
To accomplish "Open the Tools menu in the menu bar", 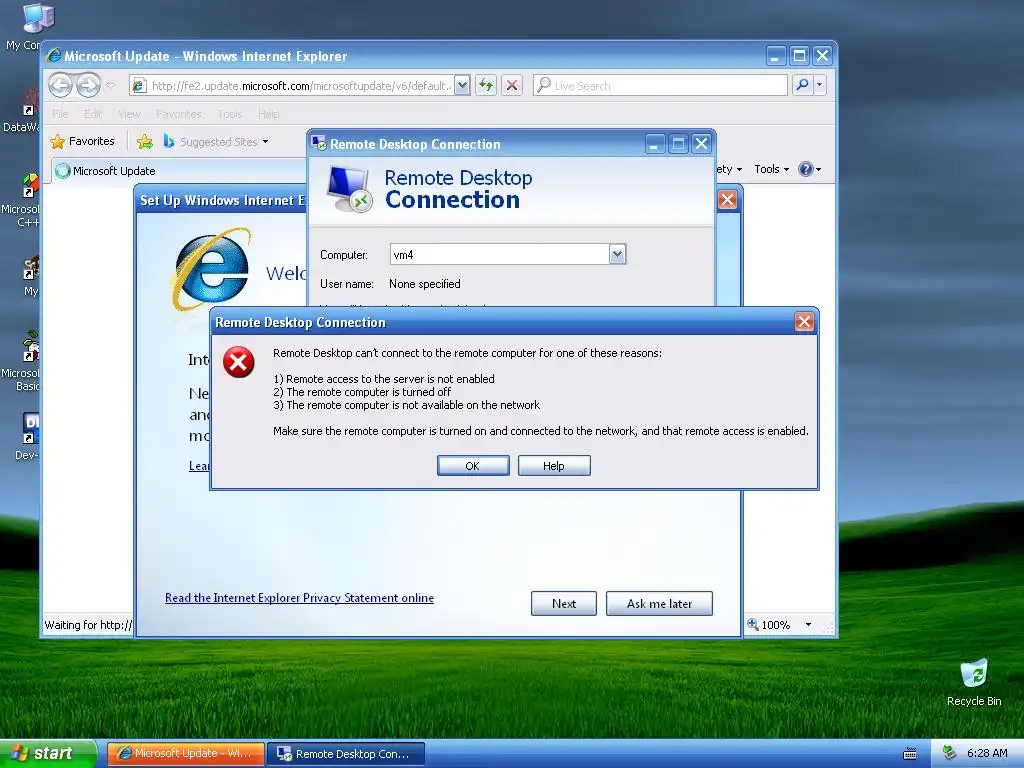I will (x=230, y=114).
